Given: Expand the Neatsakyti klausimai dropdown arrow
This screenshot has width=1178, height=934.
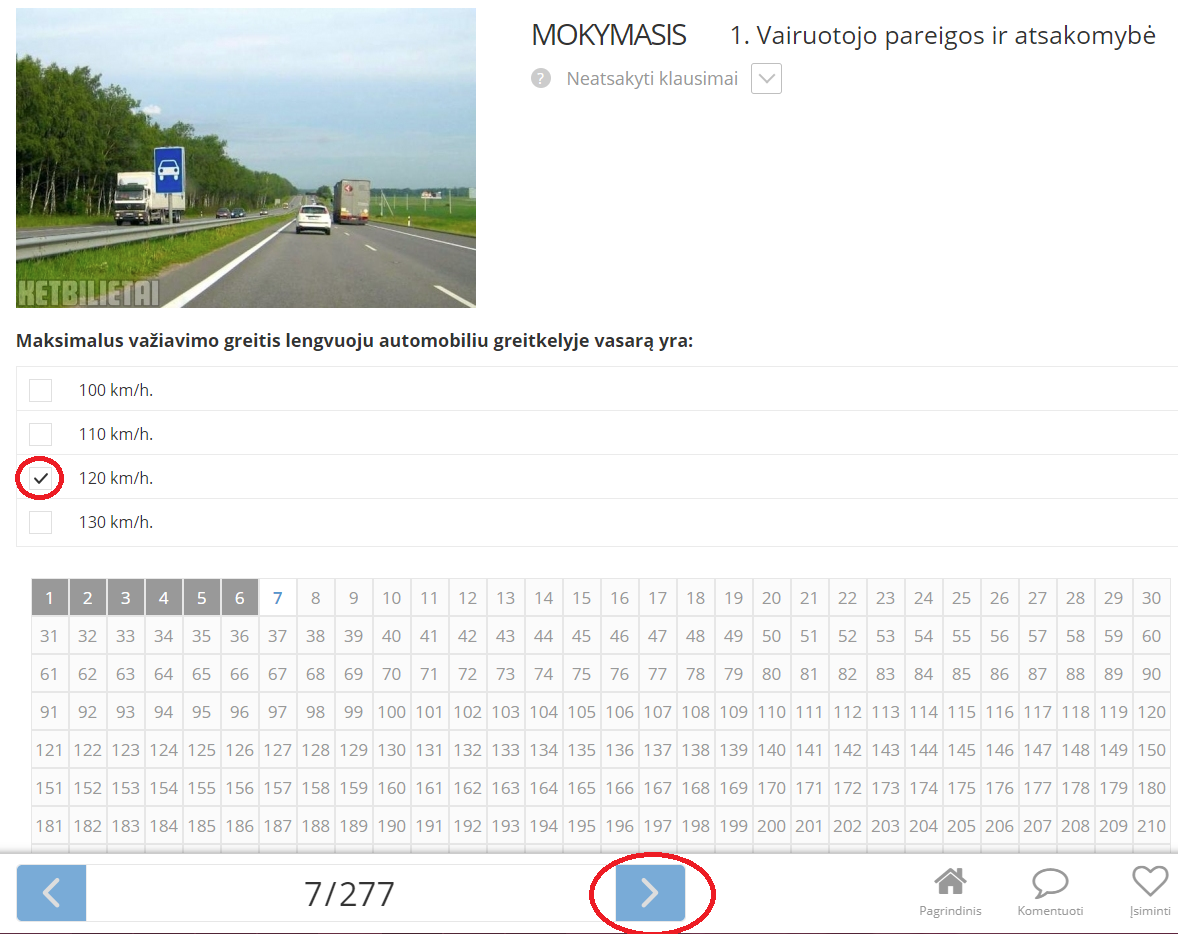Looking at the screenshot, I should [766, 78].
